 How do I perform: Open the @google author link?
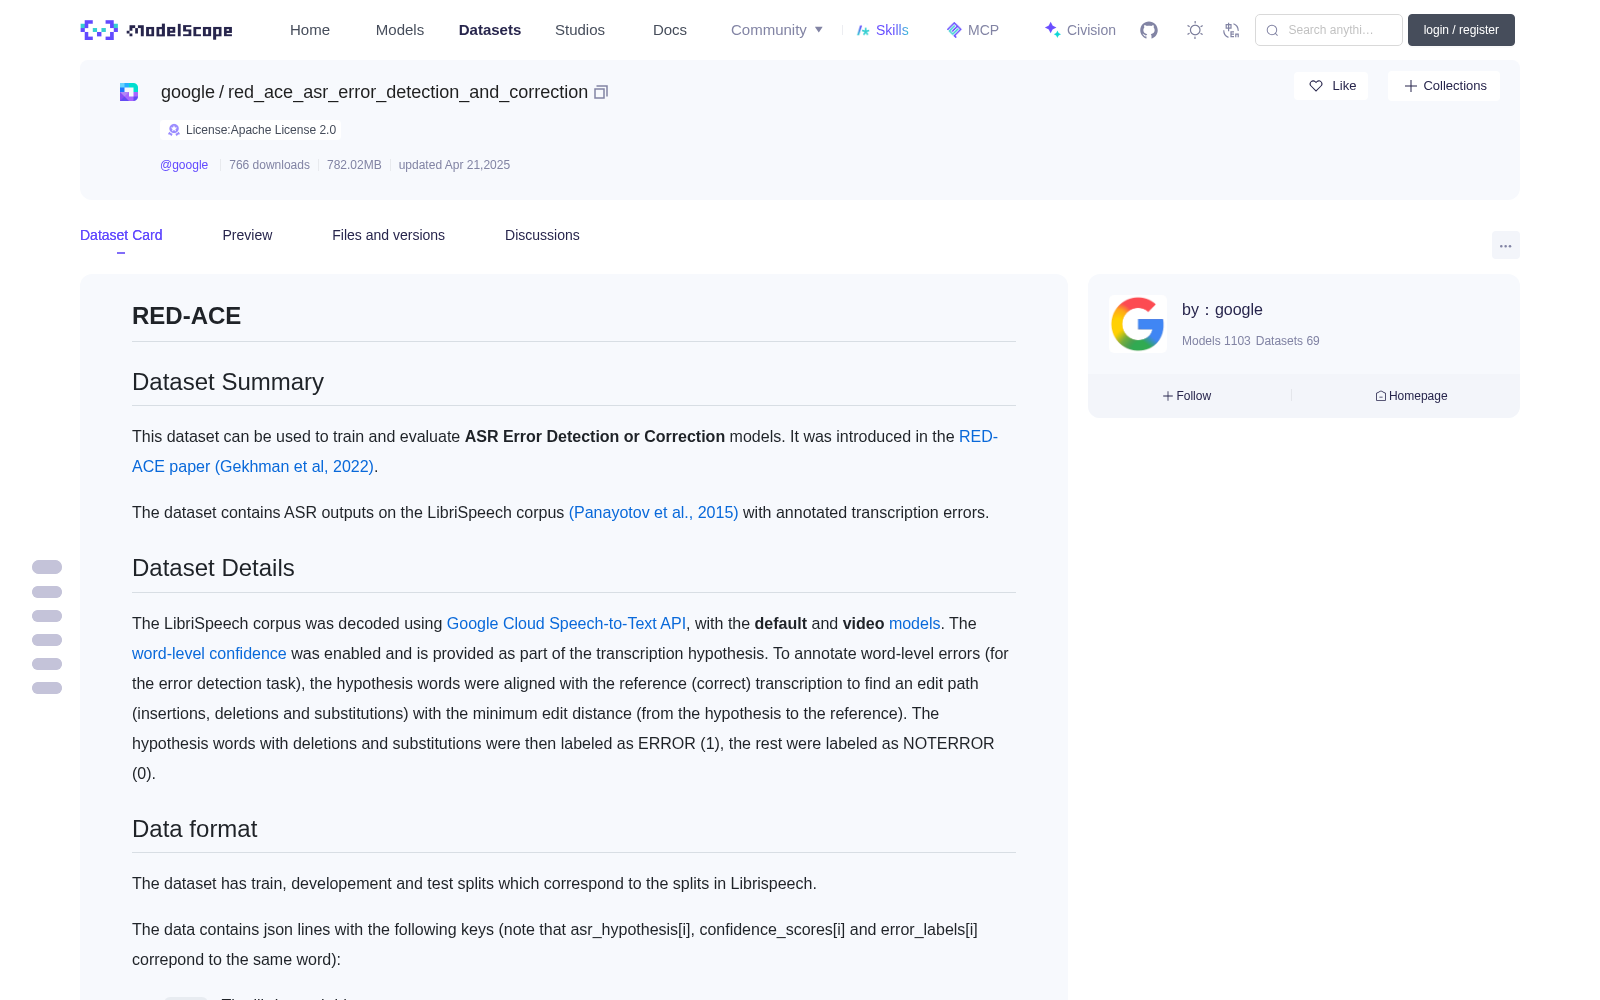click(x=184, y=165)
